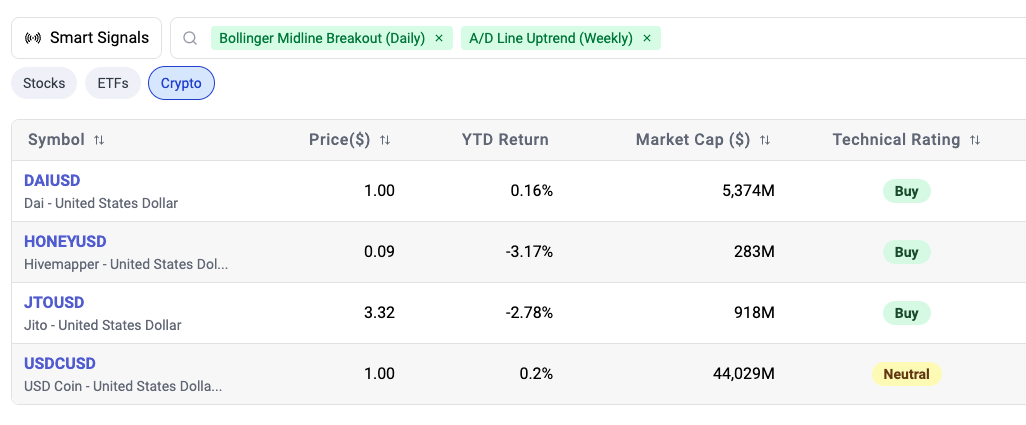Image resolution: width=1026 pixels, height=425 pixels.
Task: Switch to the Stocks tab
Action: click(x=44, y=83)
